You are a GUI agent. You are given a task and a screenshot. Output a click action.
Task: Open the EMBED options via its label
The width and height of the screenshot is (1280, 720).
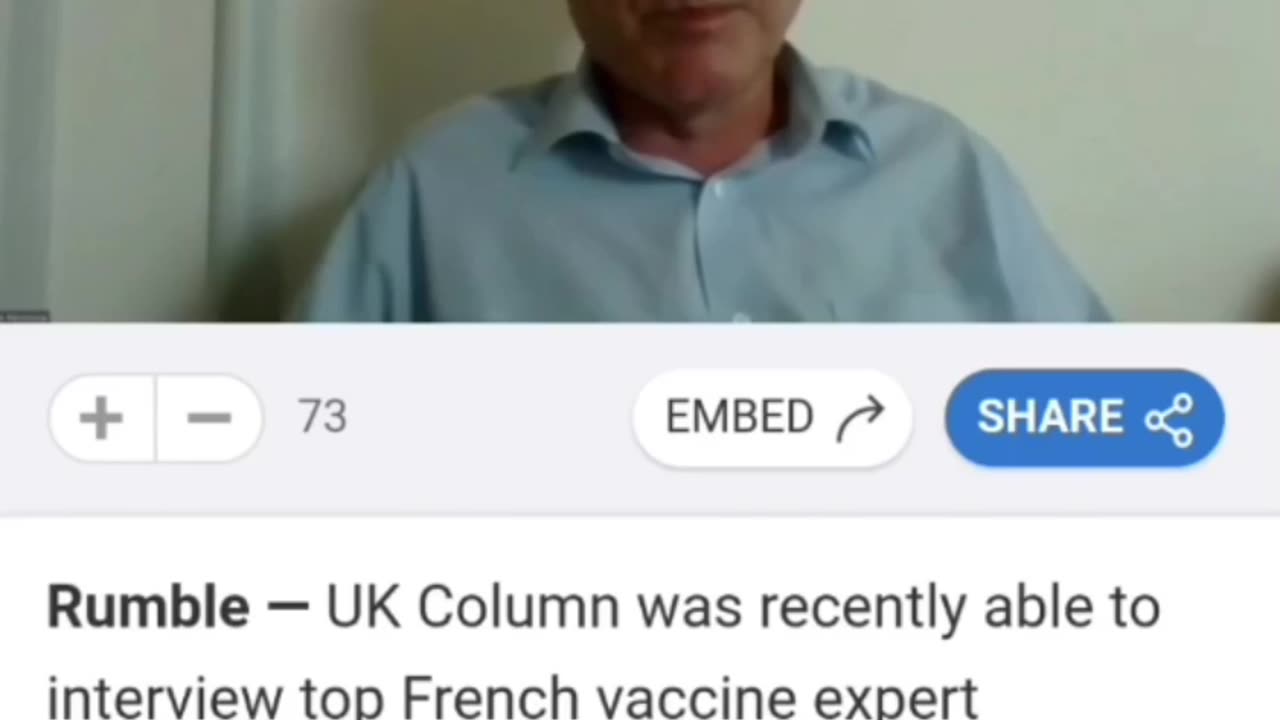(740, 417)
